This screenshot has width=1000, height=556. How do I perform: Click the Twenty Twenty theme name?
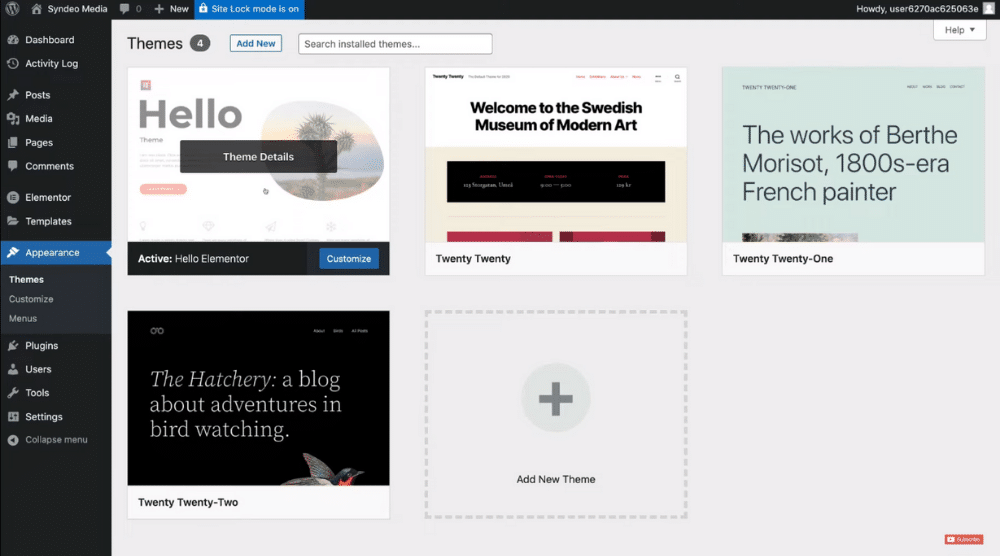(x=473, y=259)
